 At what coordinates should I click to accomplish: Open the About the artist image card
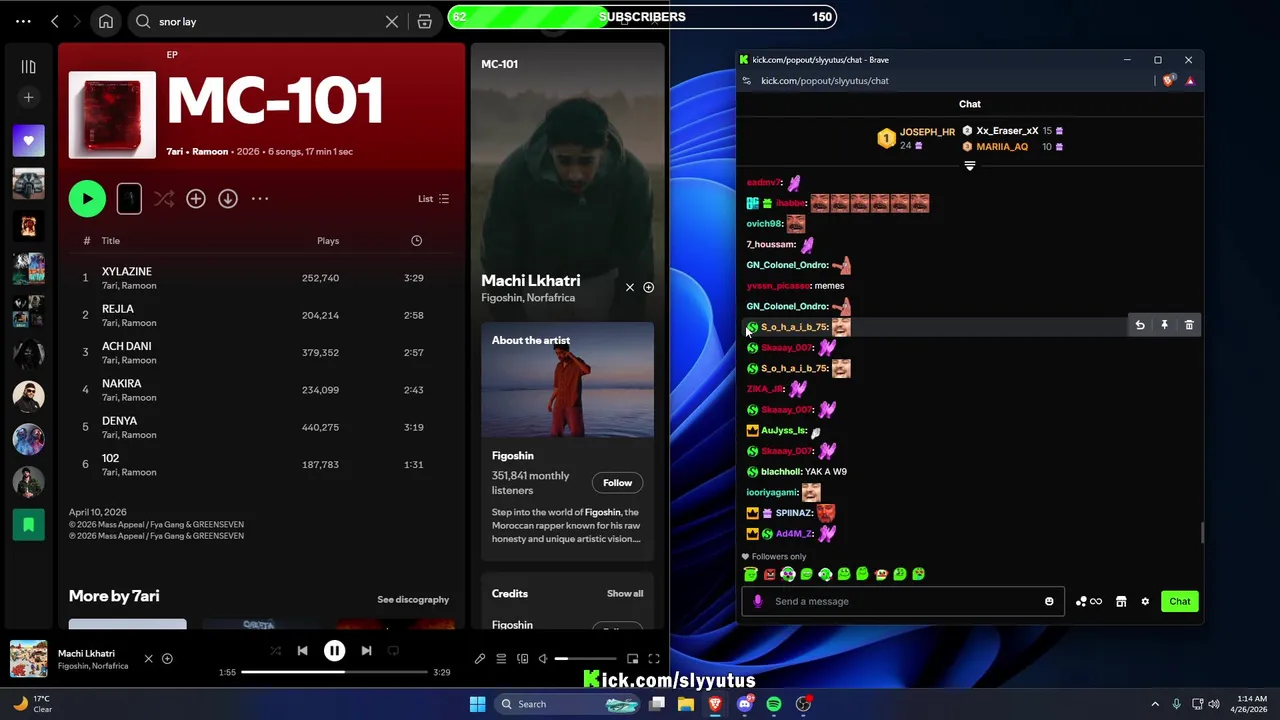(x=568, y=380)
